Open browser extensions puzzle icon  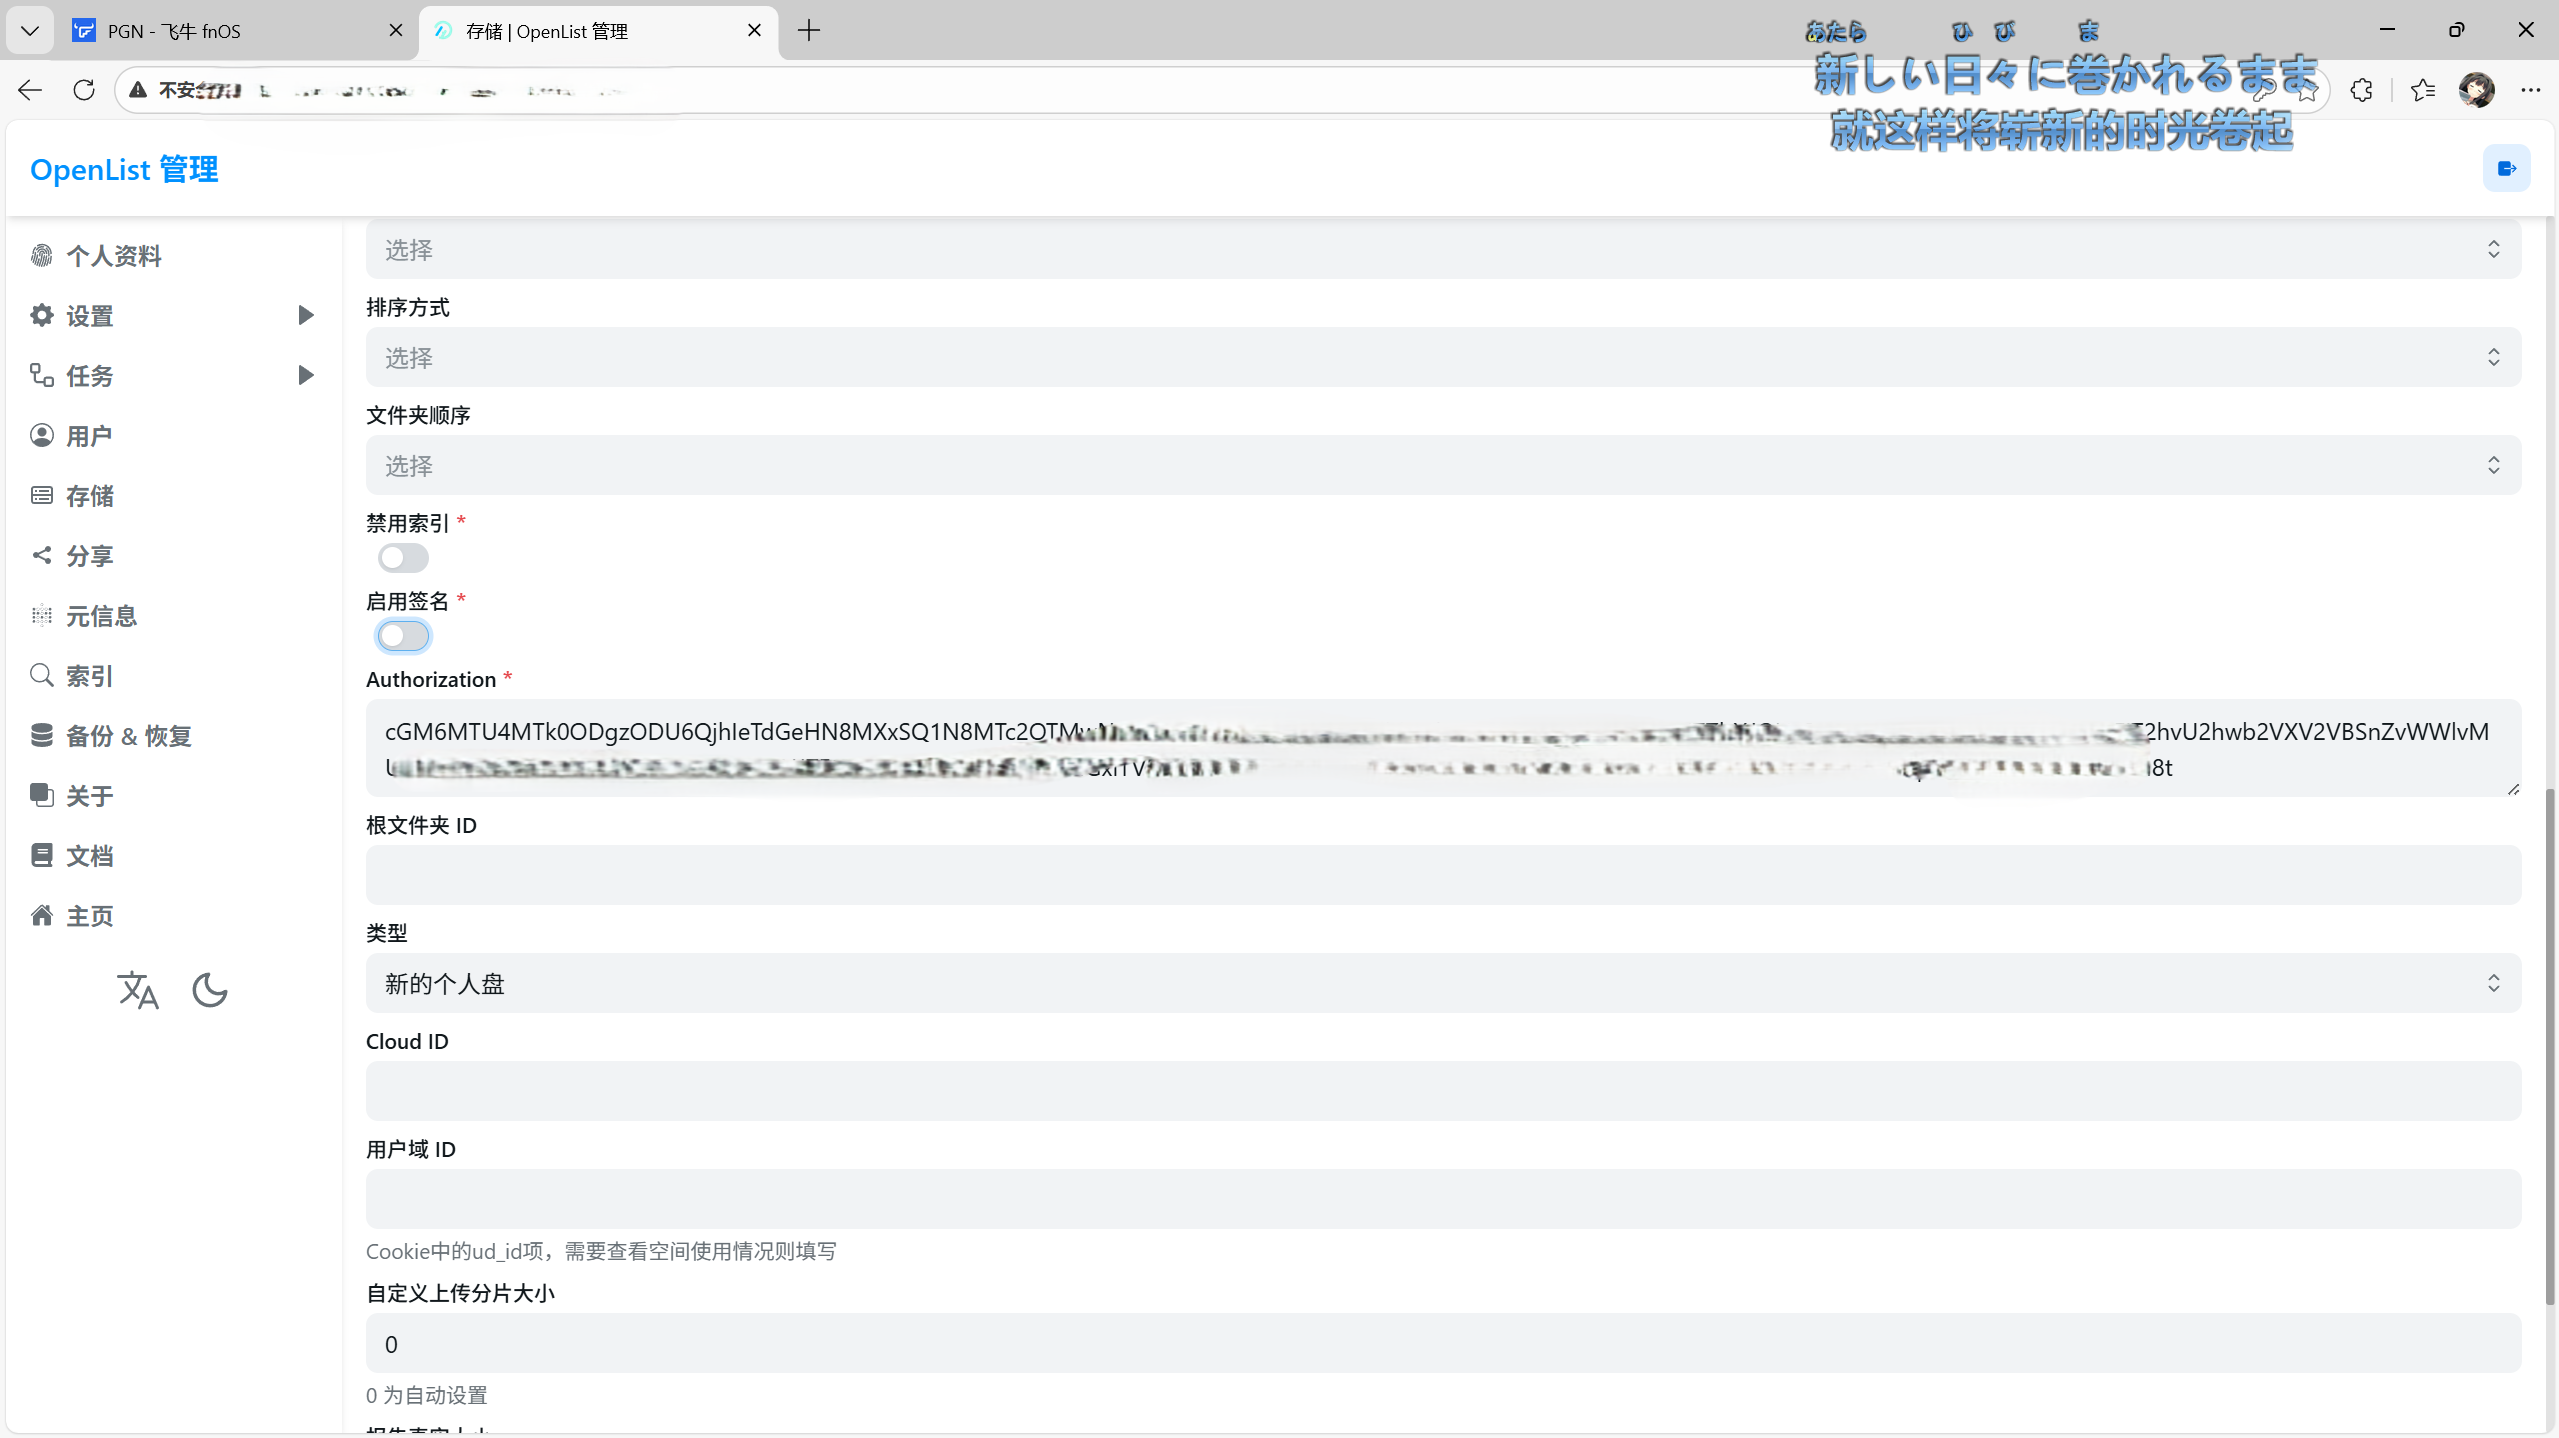pyautogui.click(x=2361, y=90)
